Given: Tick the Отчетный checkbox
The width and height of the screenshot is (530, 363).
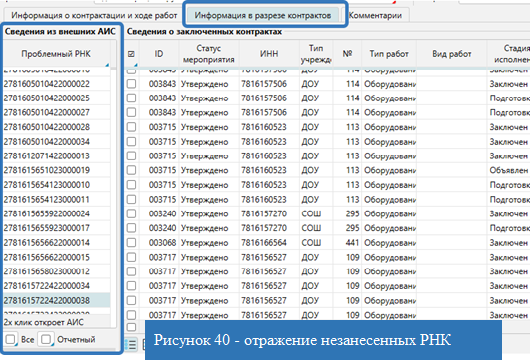Looking at the screenshot, I should click(46, 339).
